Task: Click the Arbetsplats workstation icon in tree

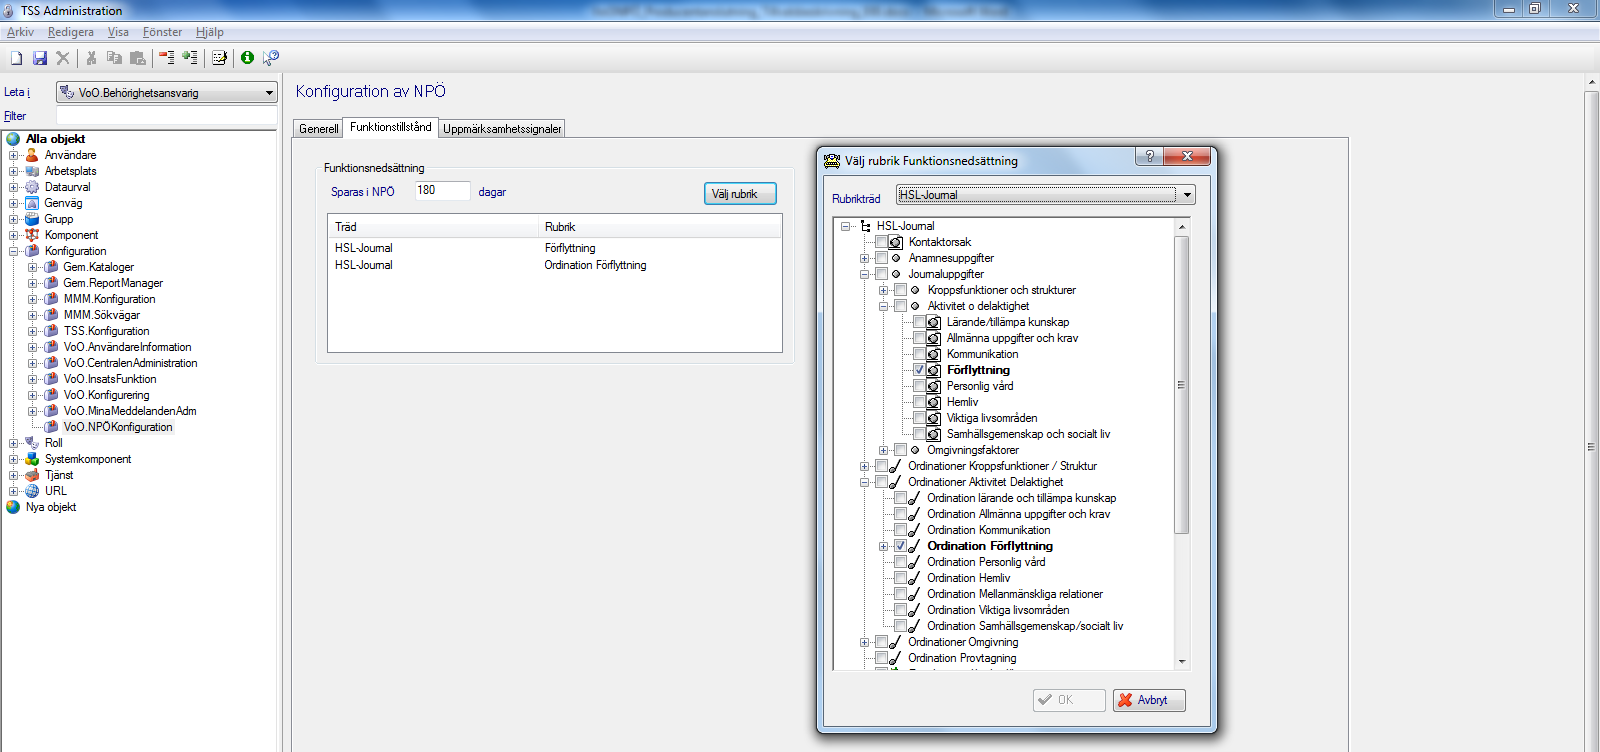Action: tap(32, 171)
